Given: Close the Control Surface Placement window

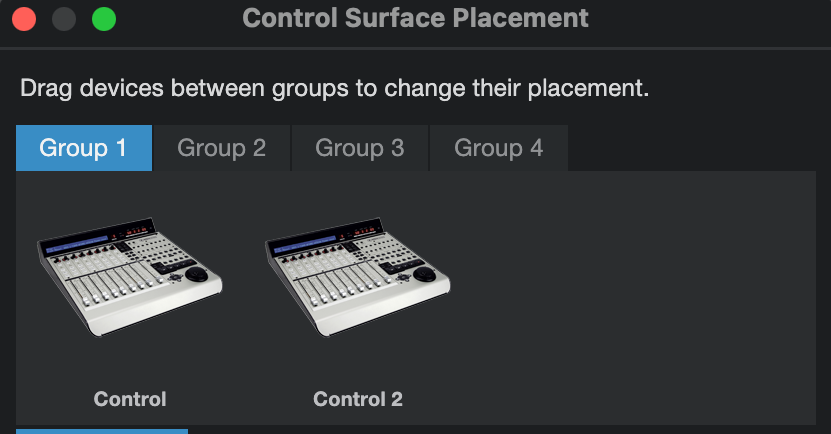Looking at the screenshot, I should [24, 18].
